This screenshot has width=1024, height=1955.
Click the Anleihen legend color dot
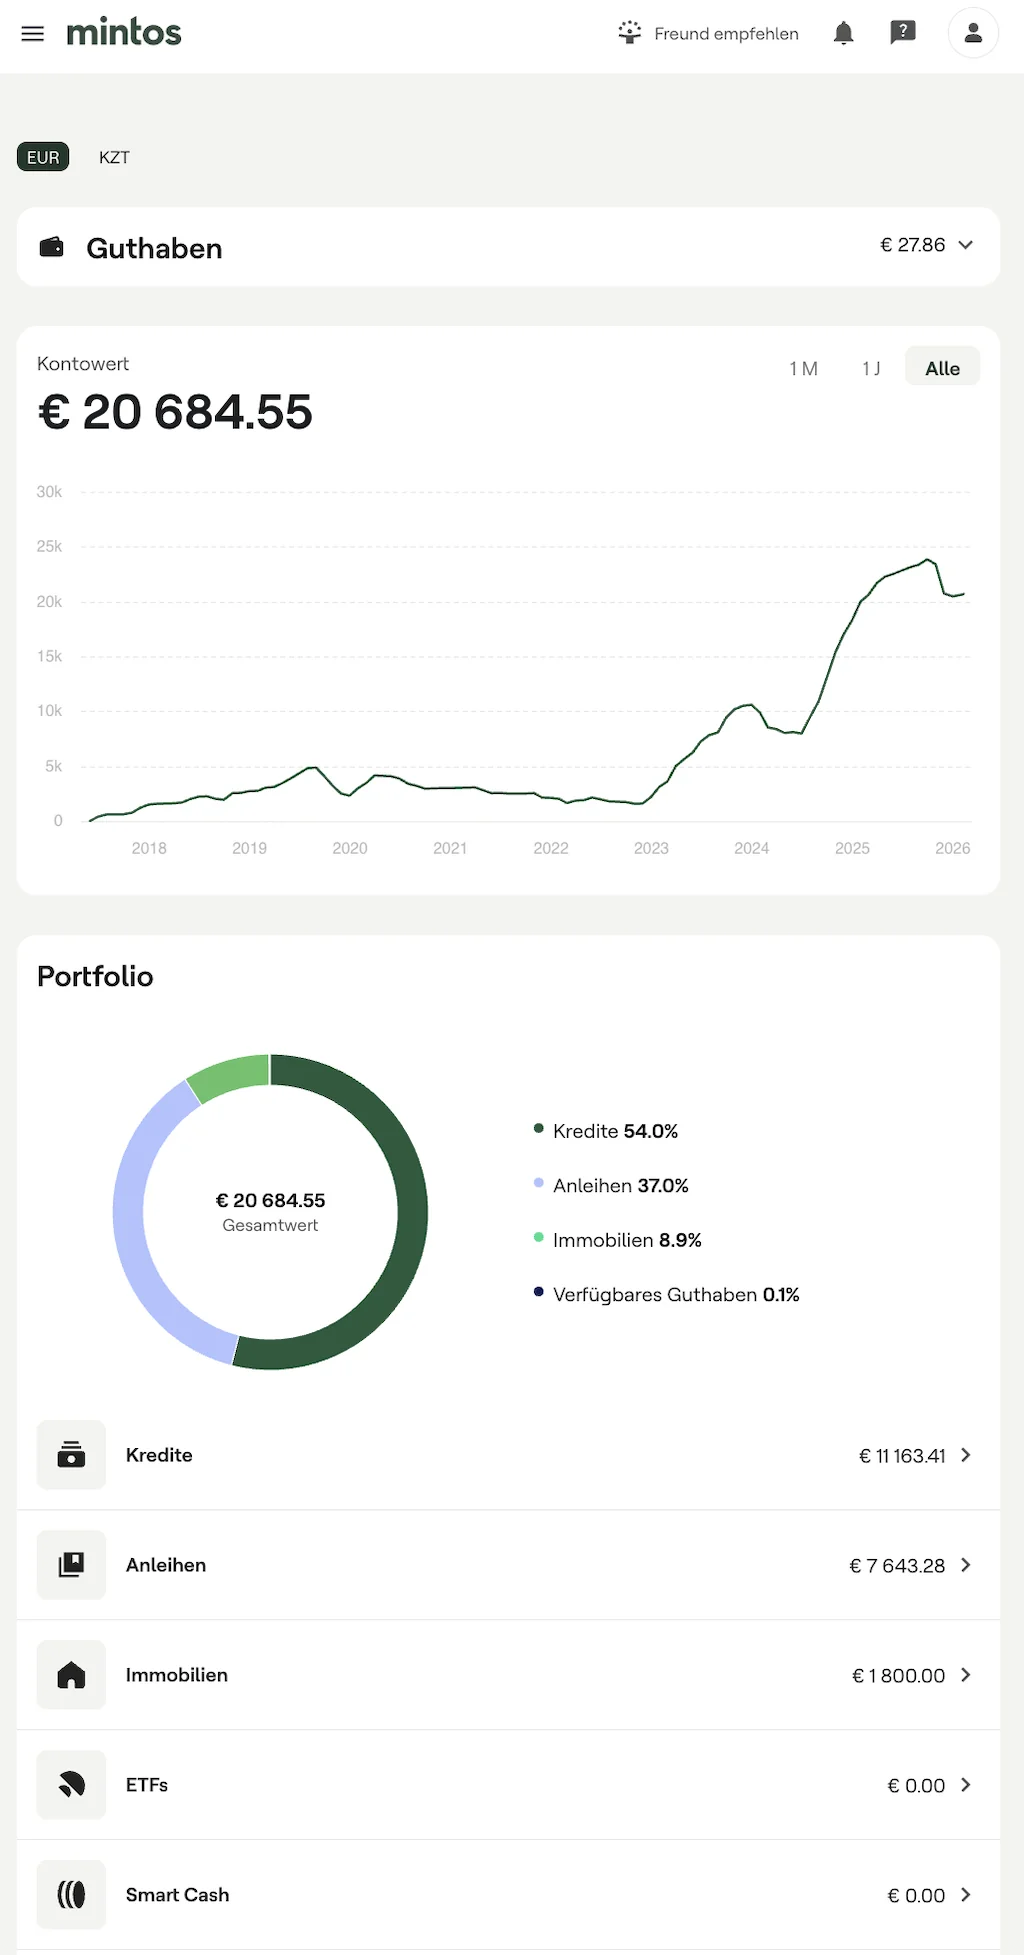539,1183
